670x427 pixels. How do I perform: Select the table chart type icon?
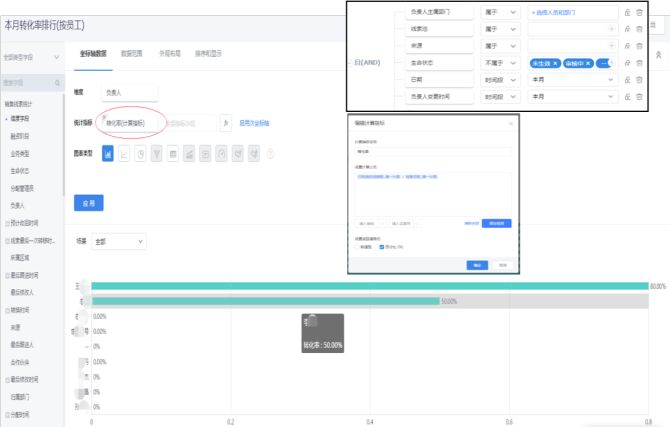pyautogui.click(x=172, y=153)
